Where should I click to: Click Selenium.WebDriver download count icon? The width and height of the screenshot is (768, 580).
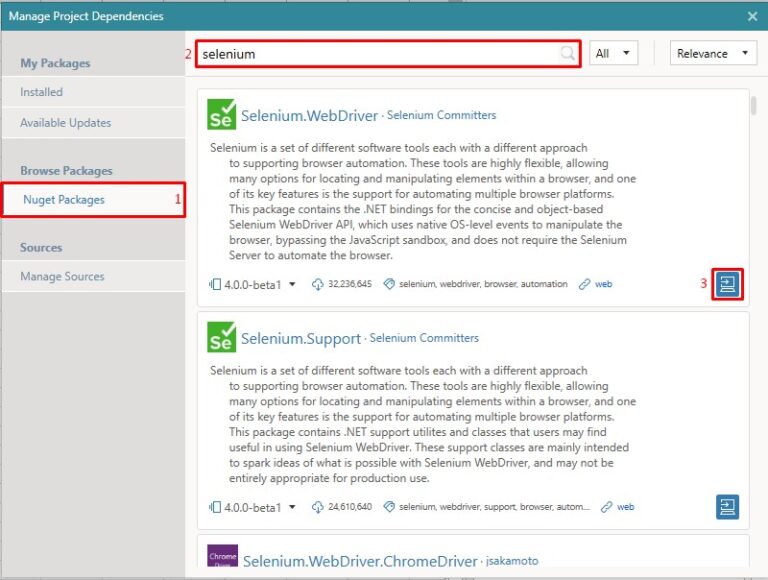(317, 284)
